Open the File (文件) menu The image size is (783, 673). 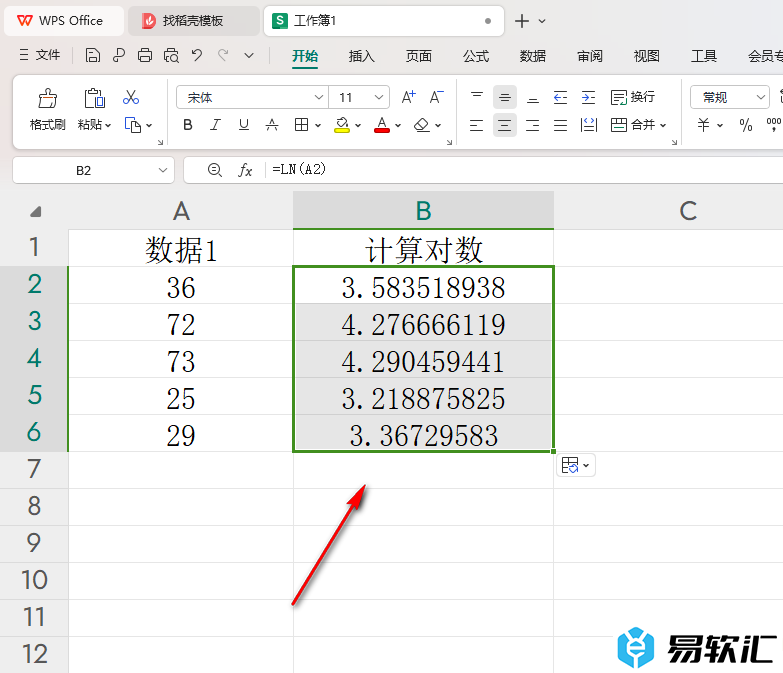[x=40, y=55]
